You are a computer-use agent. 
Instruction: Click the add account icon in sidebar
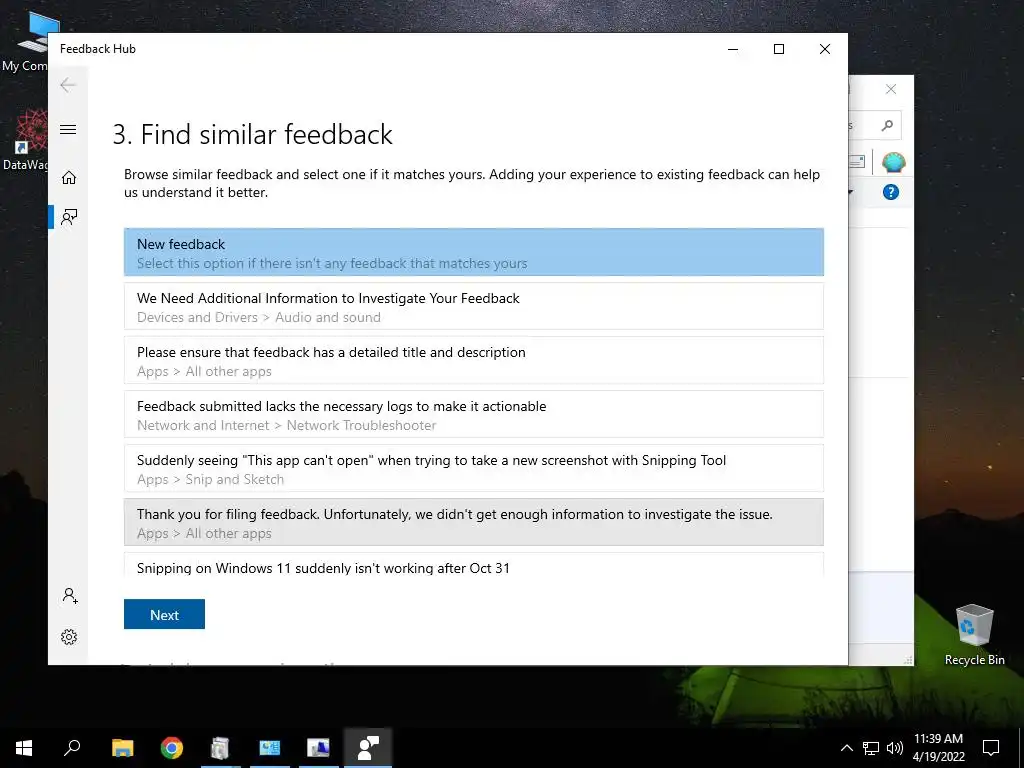click(70, 596)
